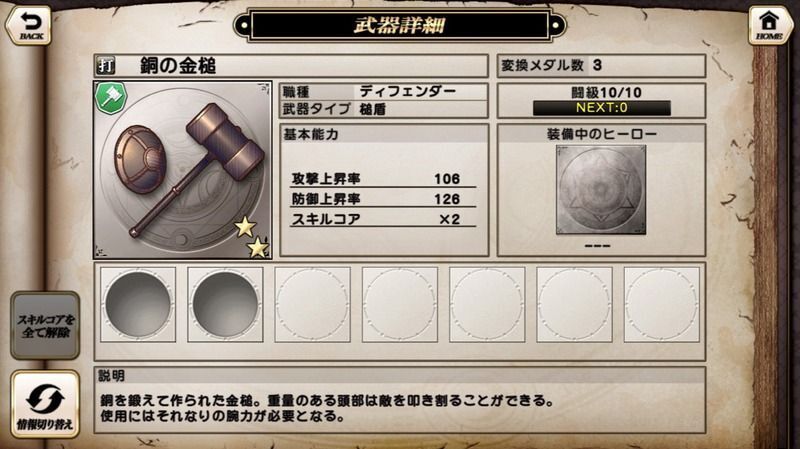
Task: Click the 武器詳細 title banner
Action: tap(399, 25)
